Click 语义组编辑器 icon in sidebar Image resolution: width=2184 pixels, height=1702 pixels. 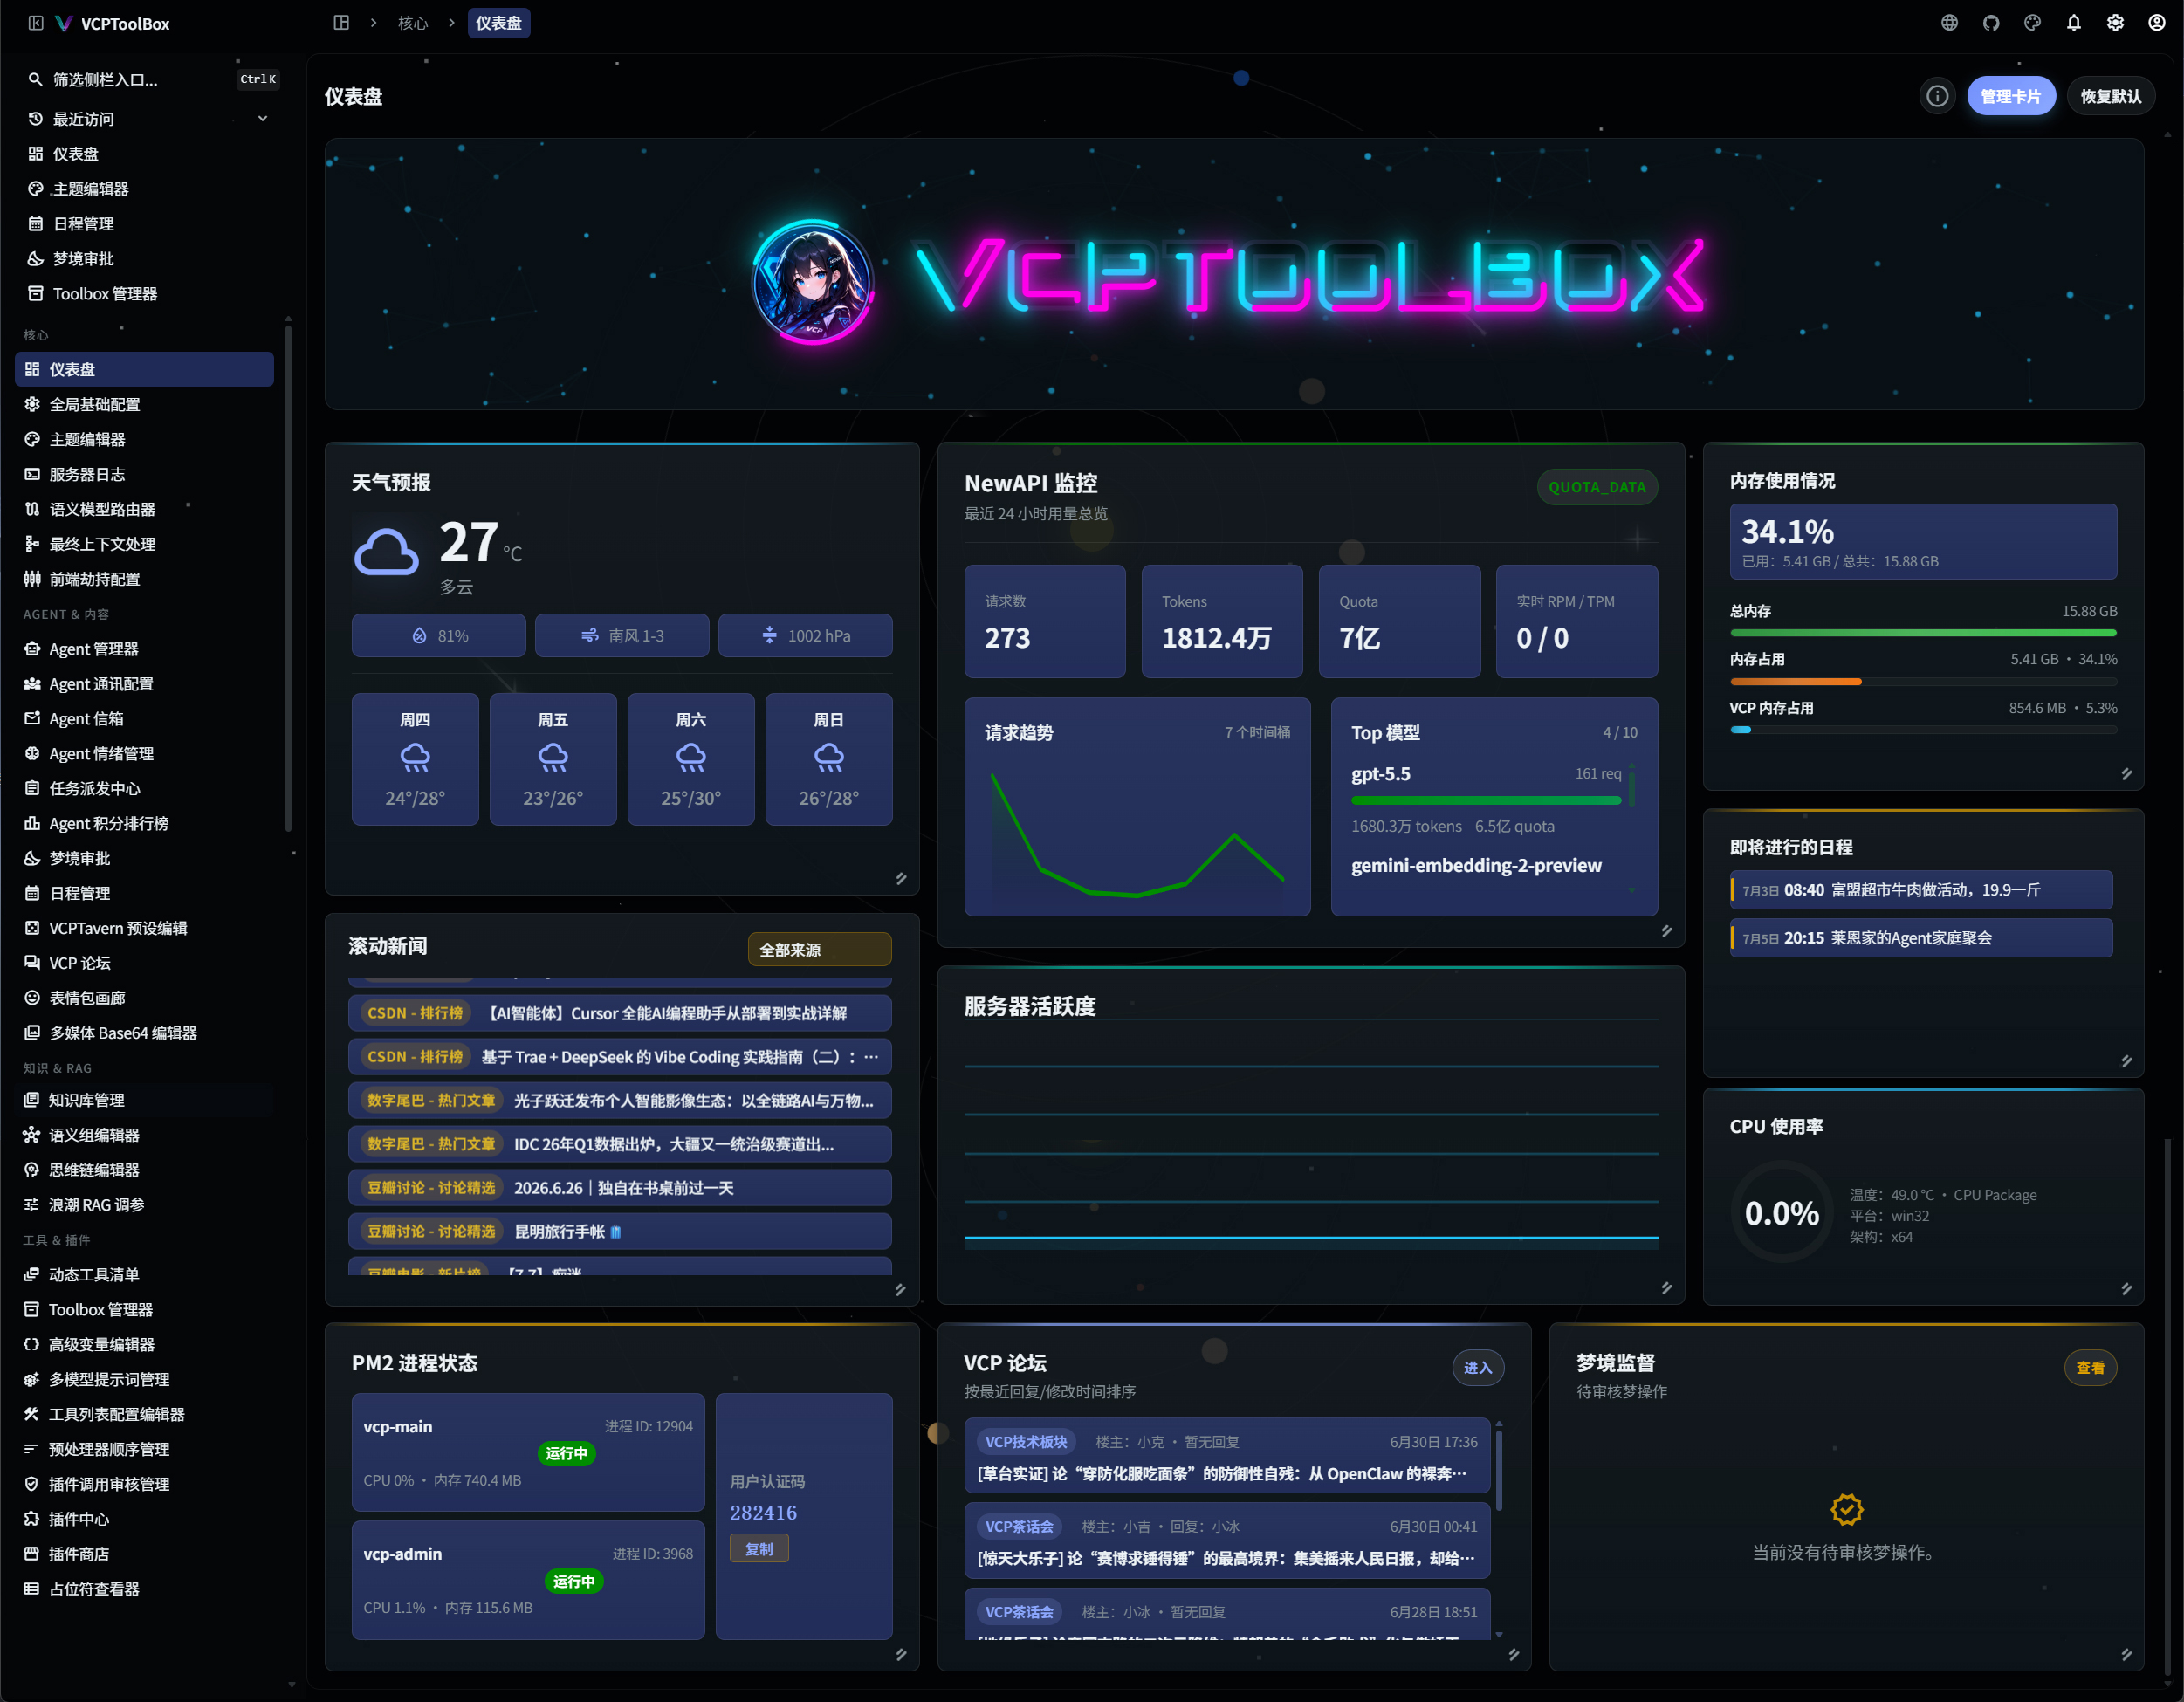click(x=32, y=1135)
